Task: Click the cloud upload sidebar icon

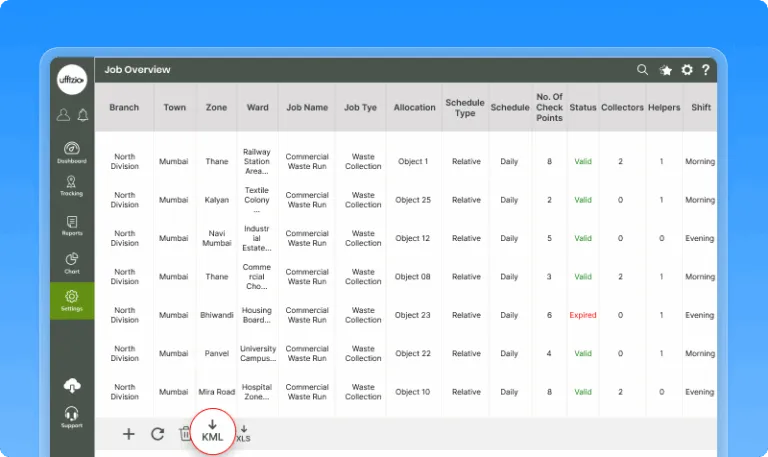Action: [x=72, y=386]
